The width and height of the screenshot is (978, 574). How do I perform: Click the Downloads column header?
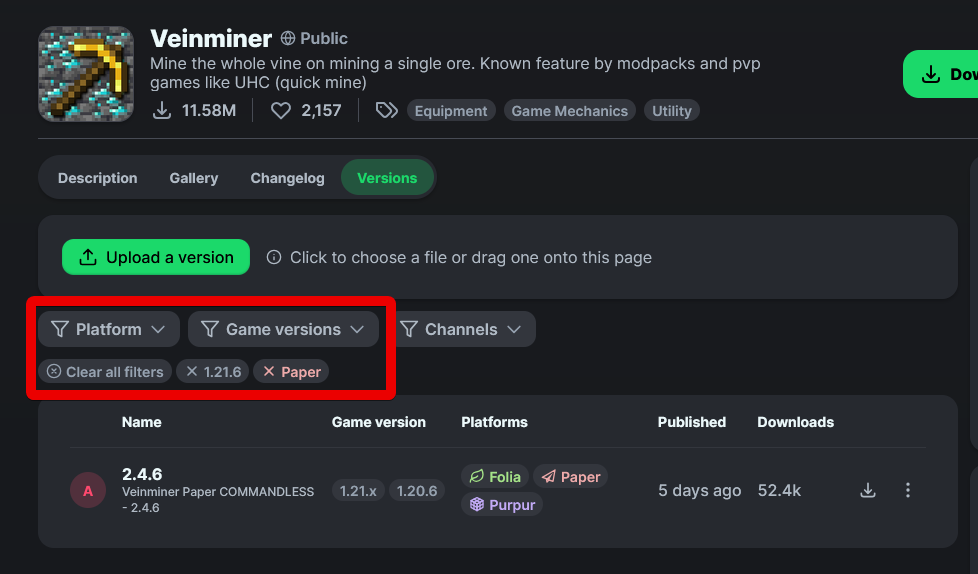pos(796,422)
